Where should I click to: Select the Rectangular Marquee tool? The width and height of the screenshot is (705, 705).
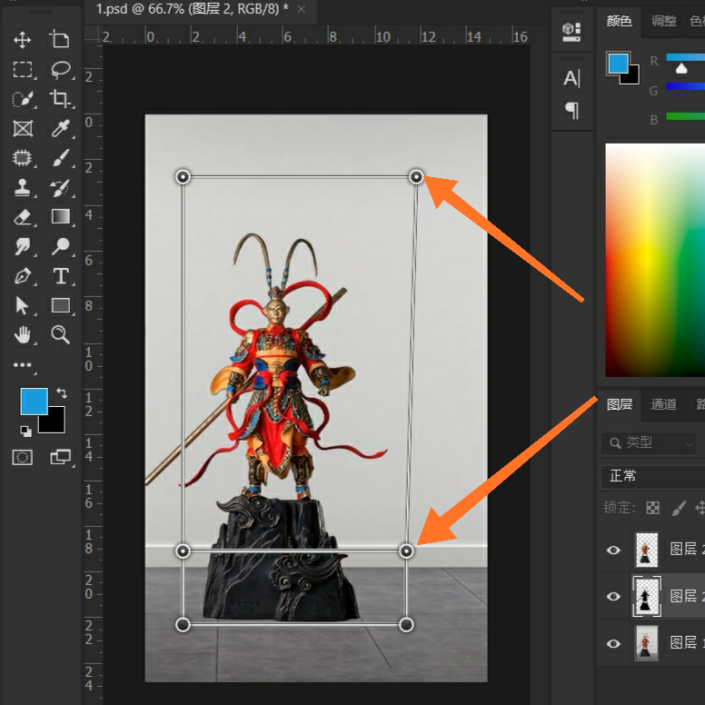pos(22,70)
